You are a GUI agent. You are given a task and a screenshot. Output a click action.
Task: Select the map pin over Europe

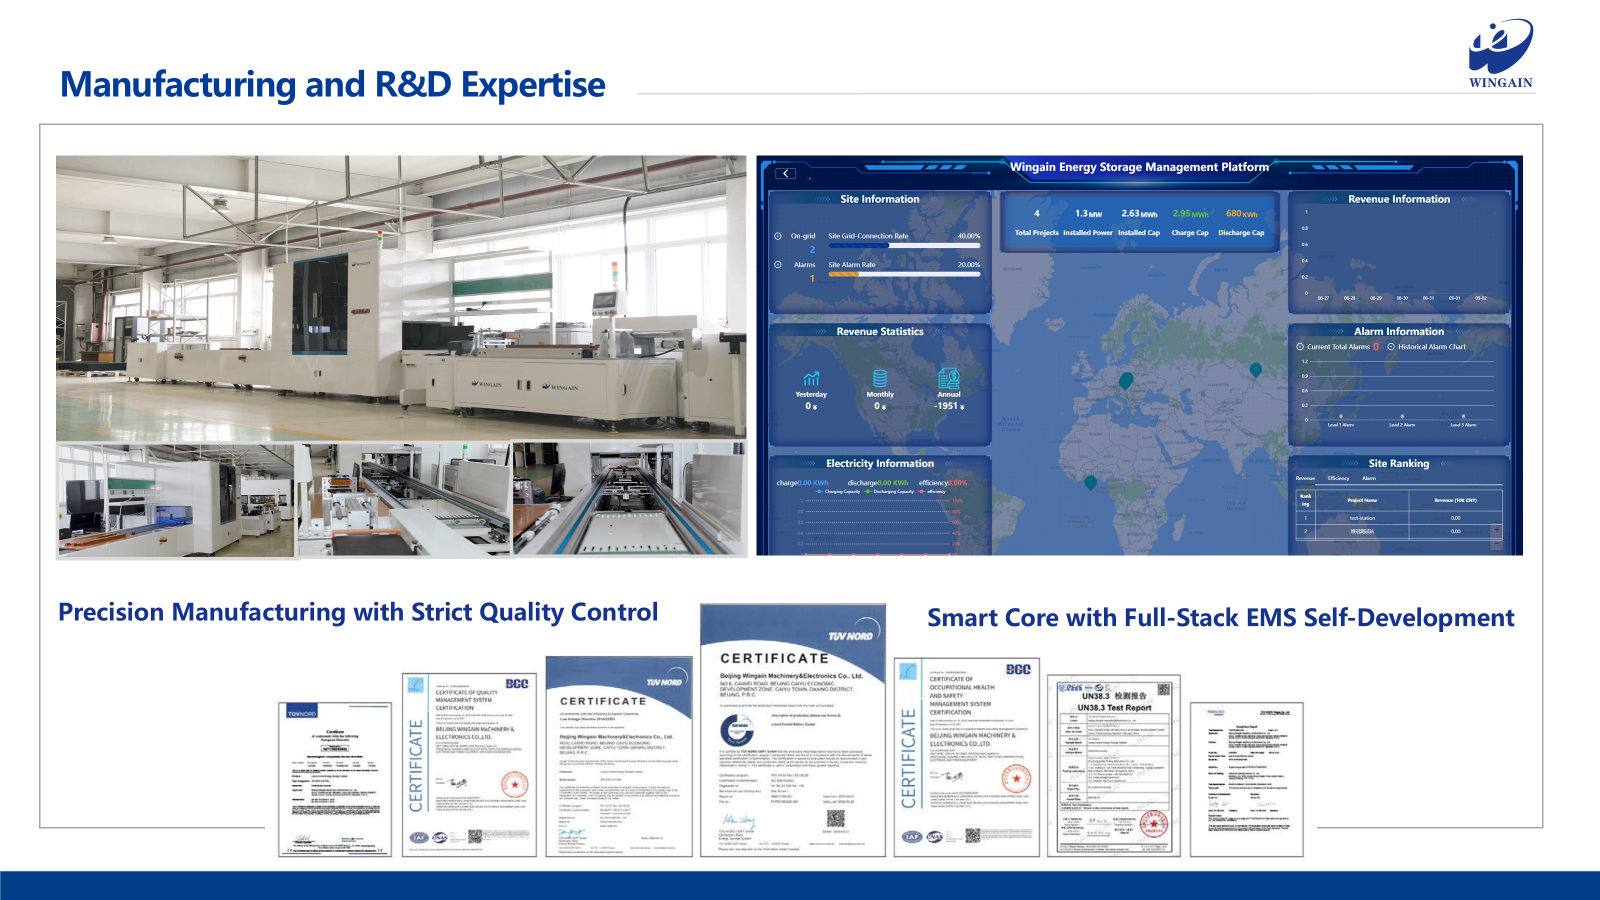(1126, 380)
